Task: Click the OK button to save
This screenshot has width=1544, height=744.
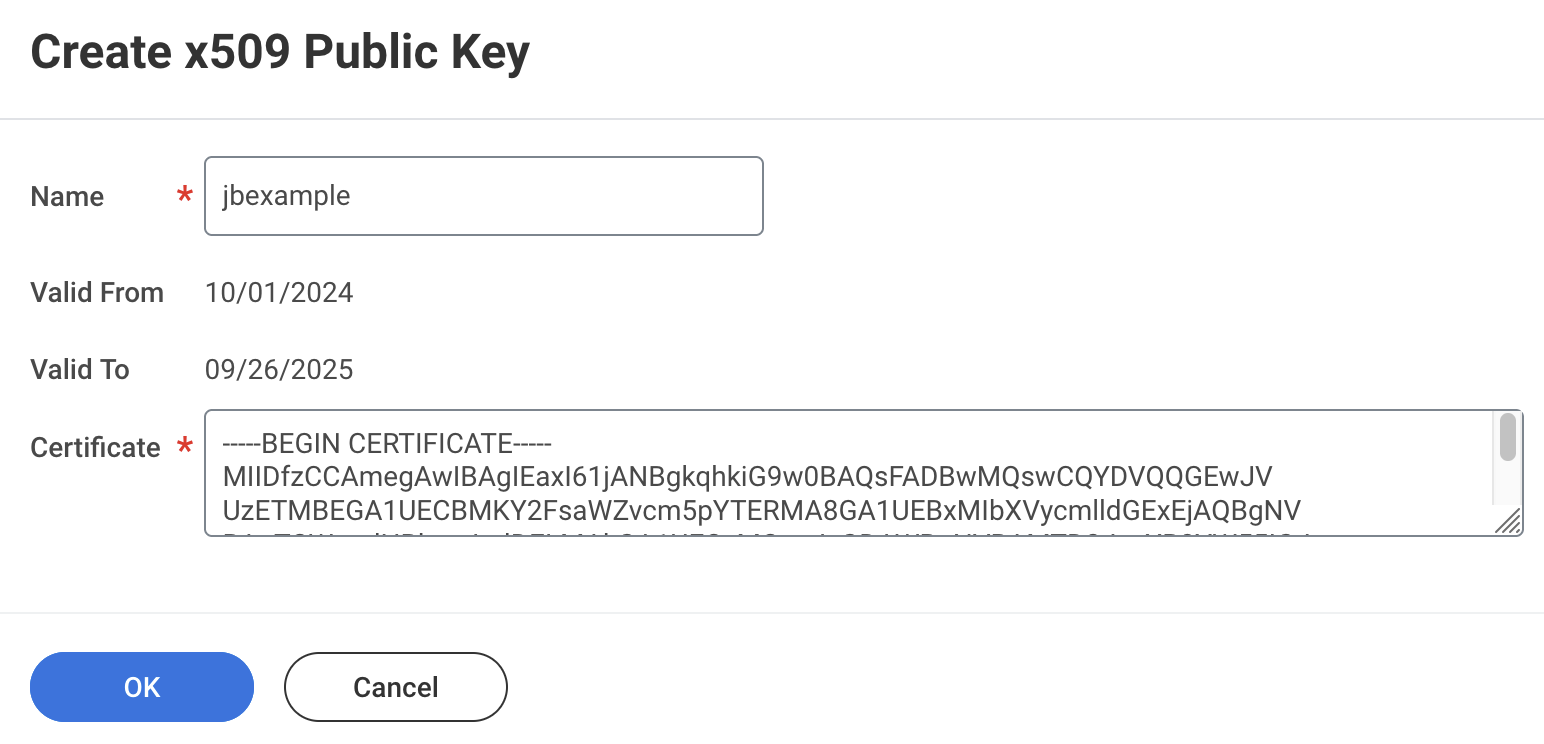Action: point(141,687)
